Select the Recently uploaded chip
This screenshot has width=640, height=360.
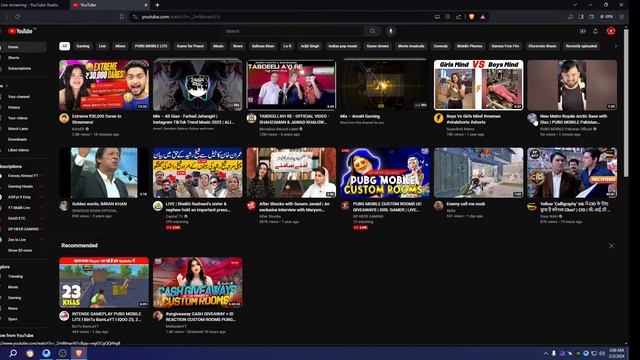coord(581,46)
